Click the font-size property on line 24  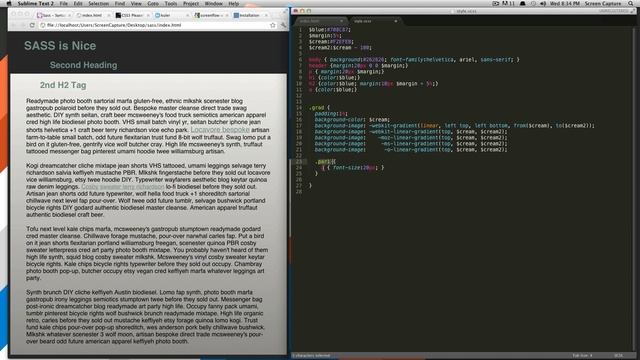point(347,168)
